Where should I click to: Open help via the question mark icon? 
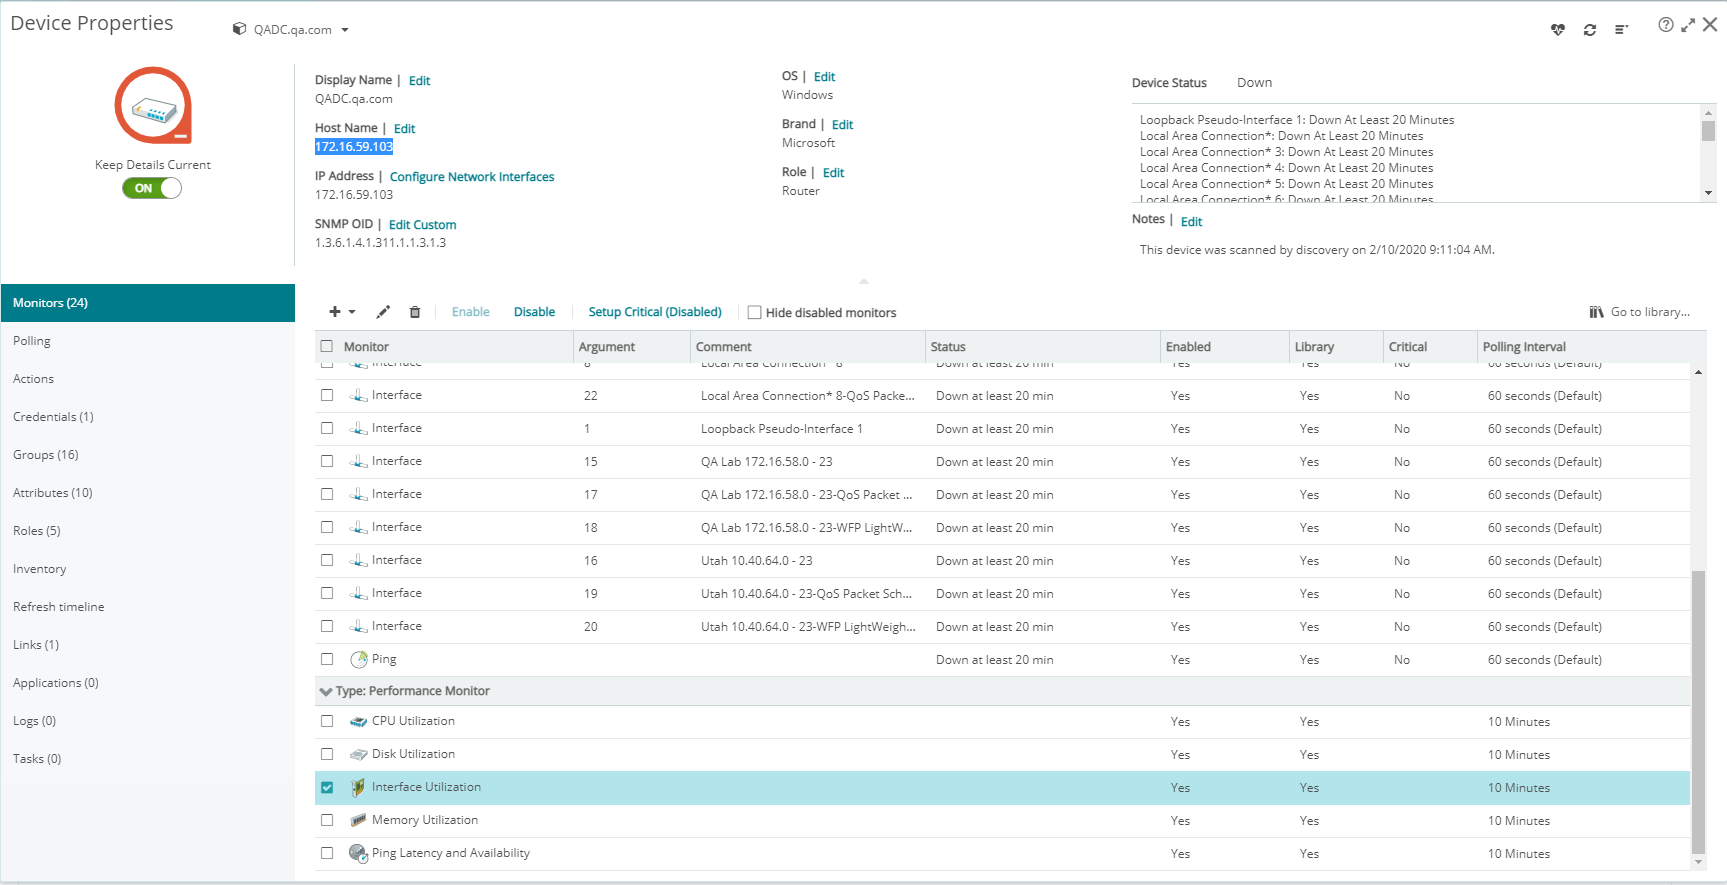coord(1665,25)
